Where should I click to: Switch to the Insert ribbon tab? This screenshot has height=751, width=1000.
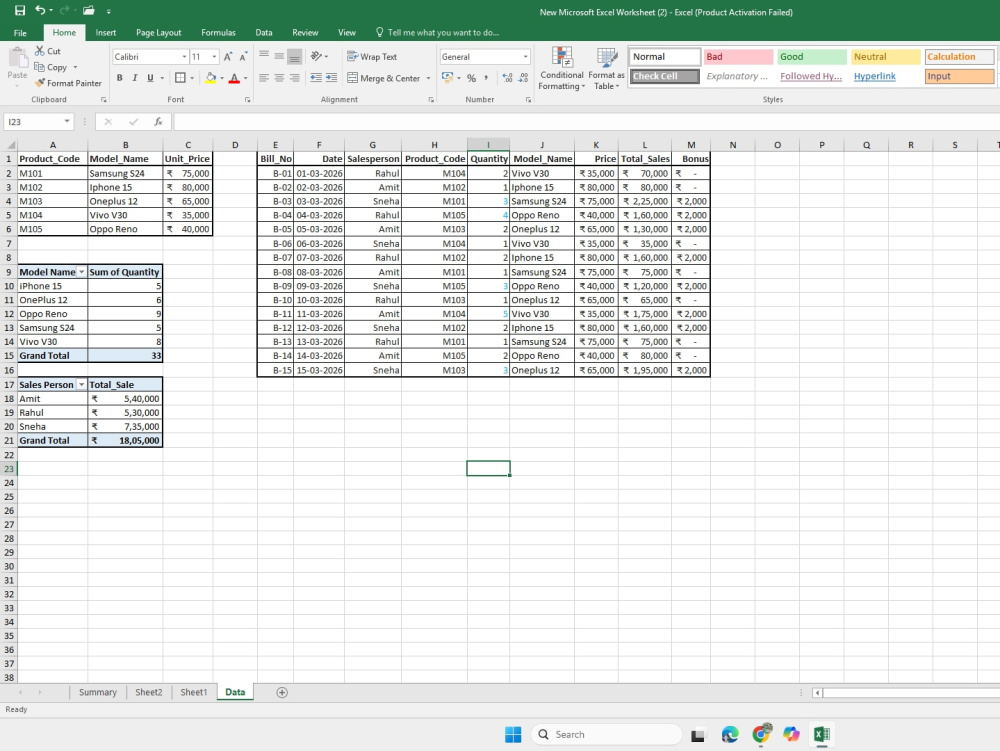tap(106, 33)
